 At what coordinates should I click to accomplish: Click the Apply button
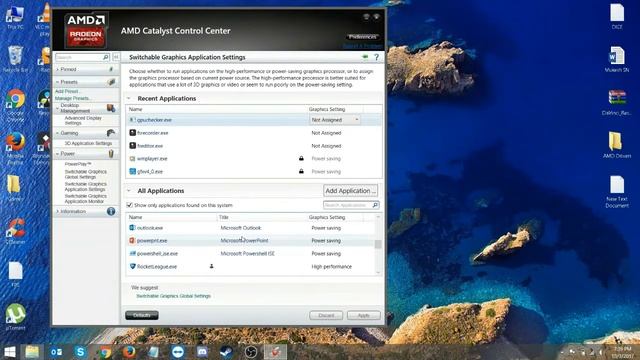tap(363, 315)
